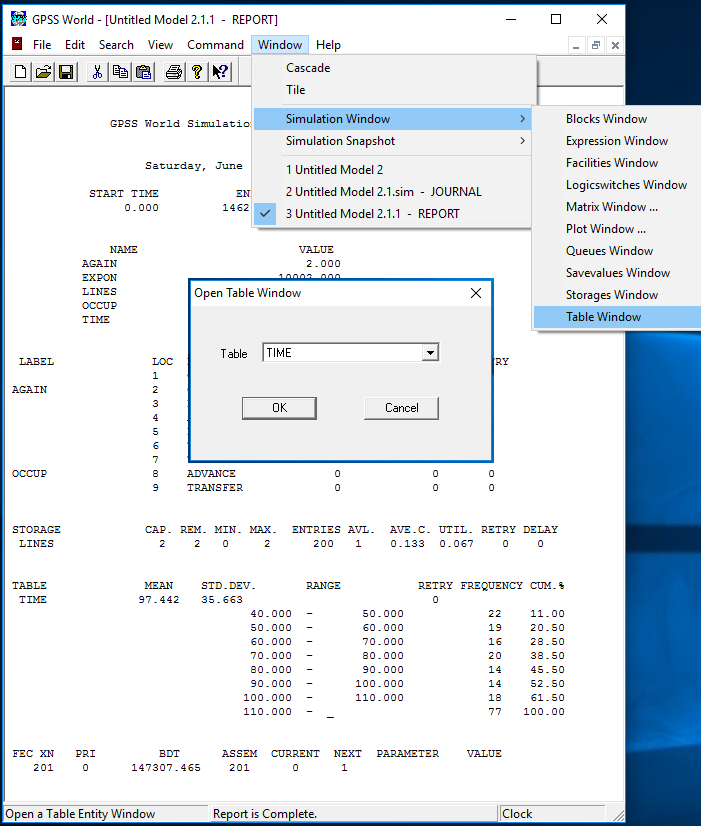The image size is (703, 826).
Task: Click the UTIL. value 0.067
Action: click(x=457, y=544)
